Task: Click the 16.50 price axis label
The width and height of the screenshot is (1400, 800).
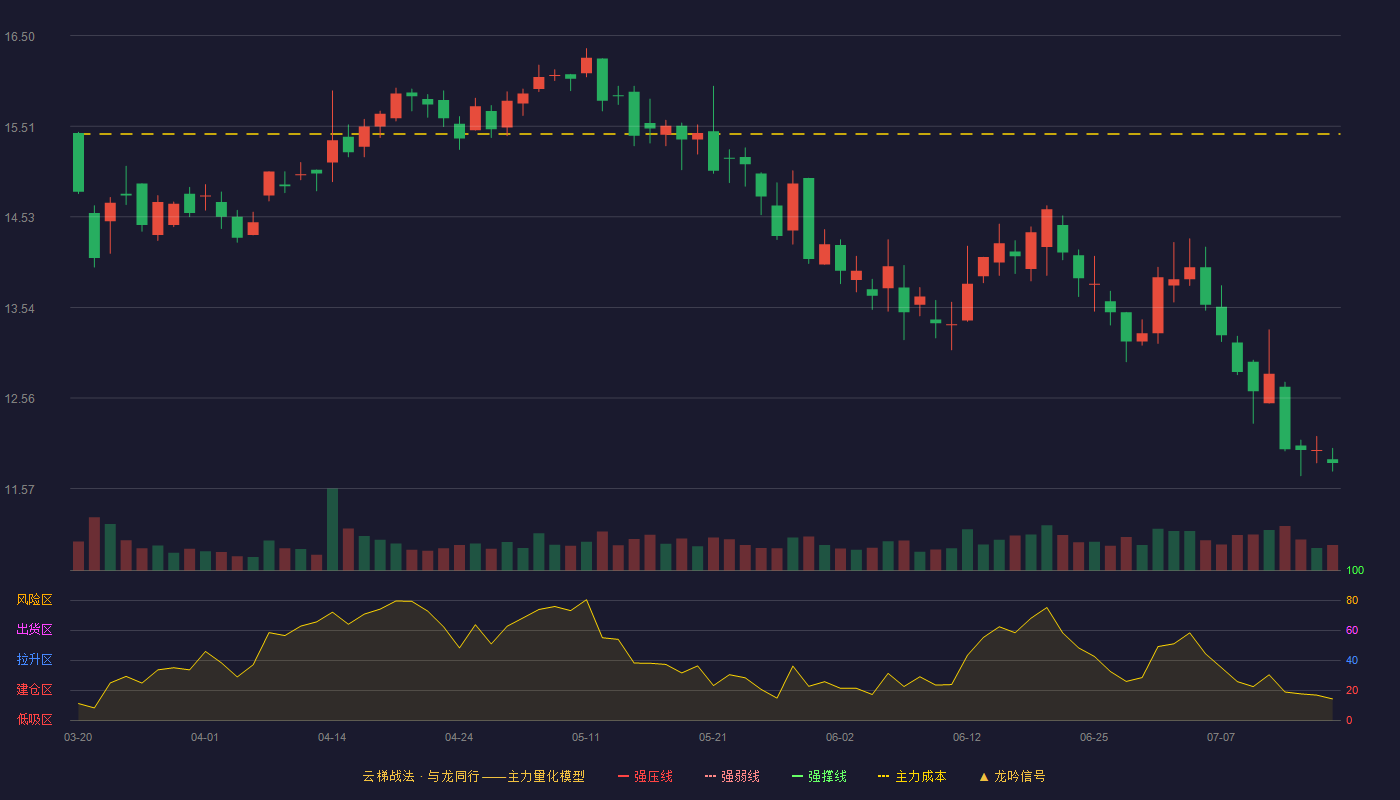Action: [19, 37]
